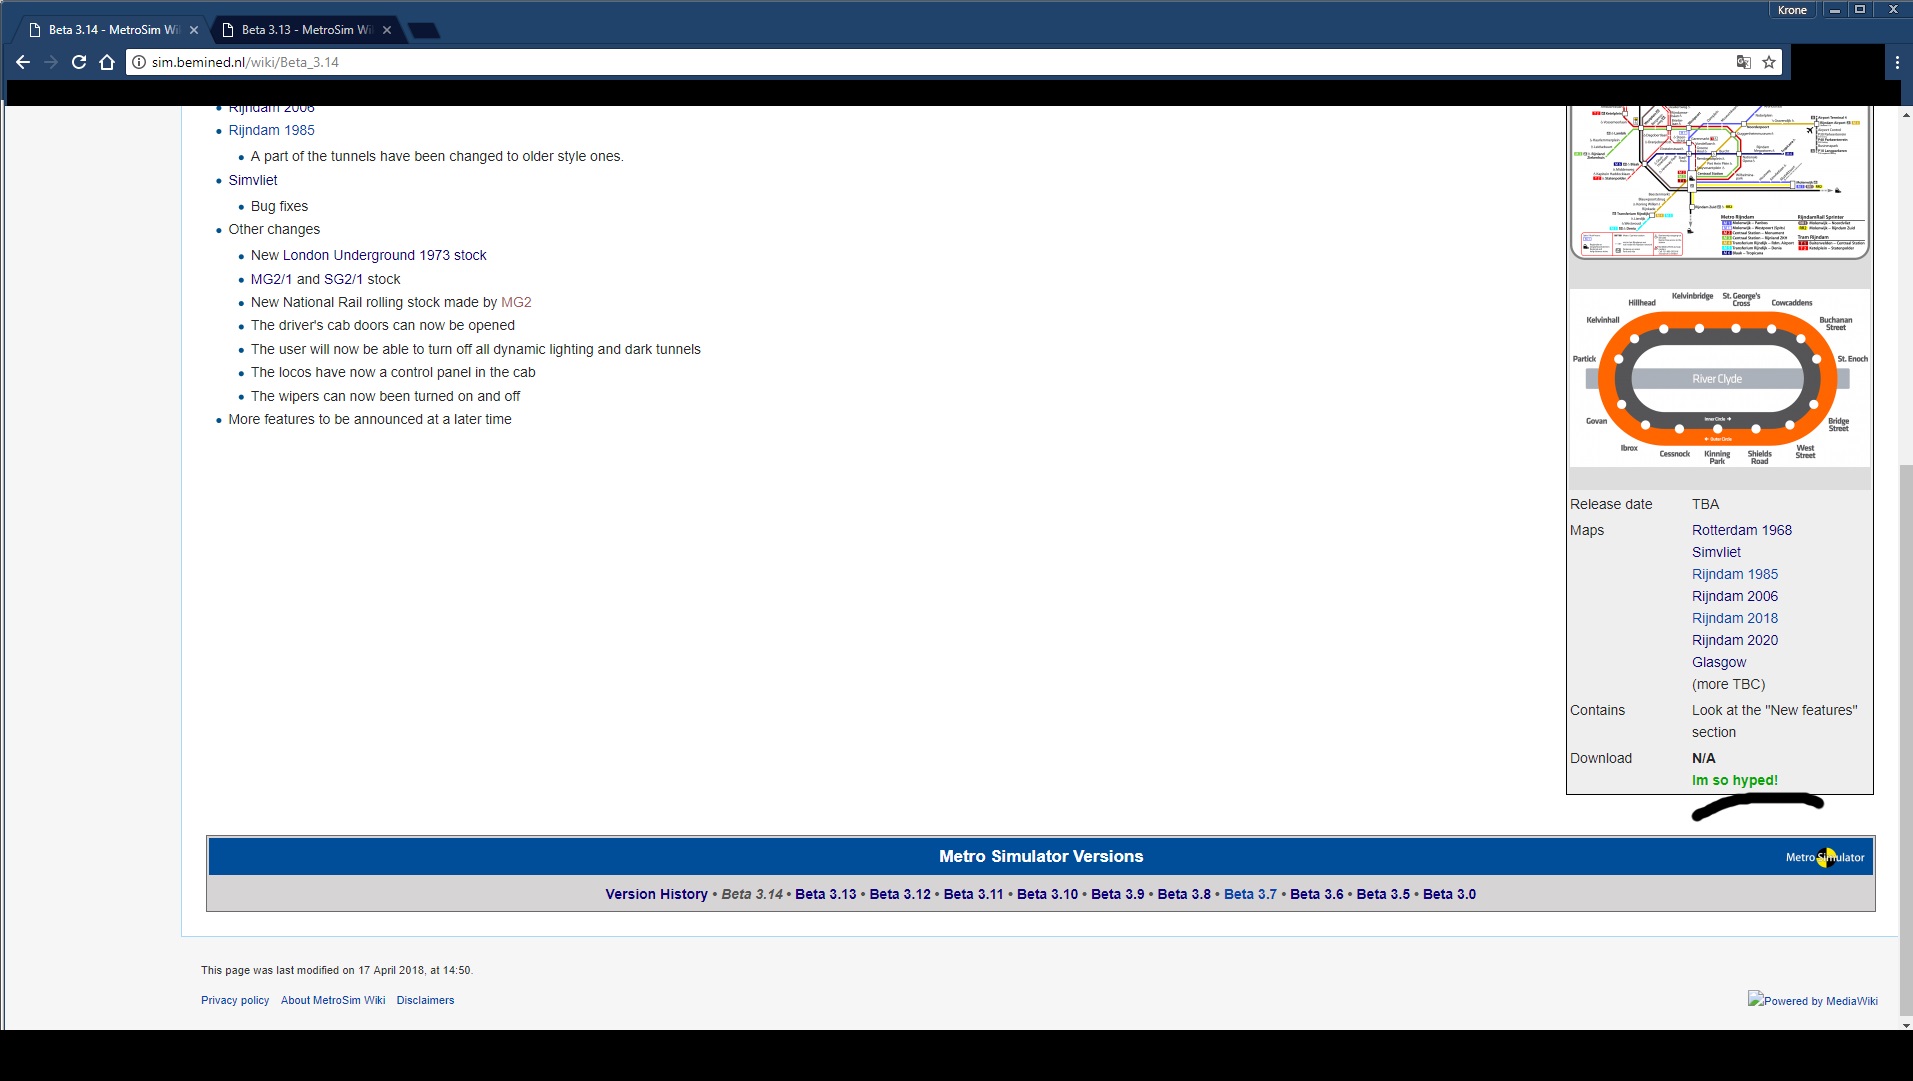
Task: Close the Beta 3.14 tab
Action: (x=194, y=30)
